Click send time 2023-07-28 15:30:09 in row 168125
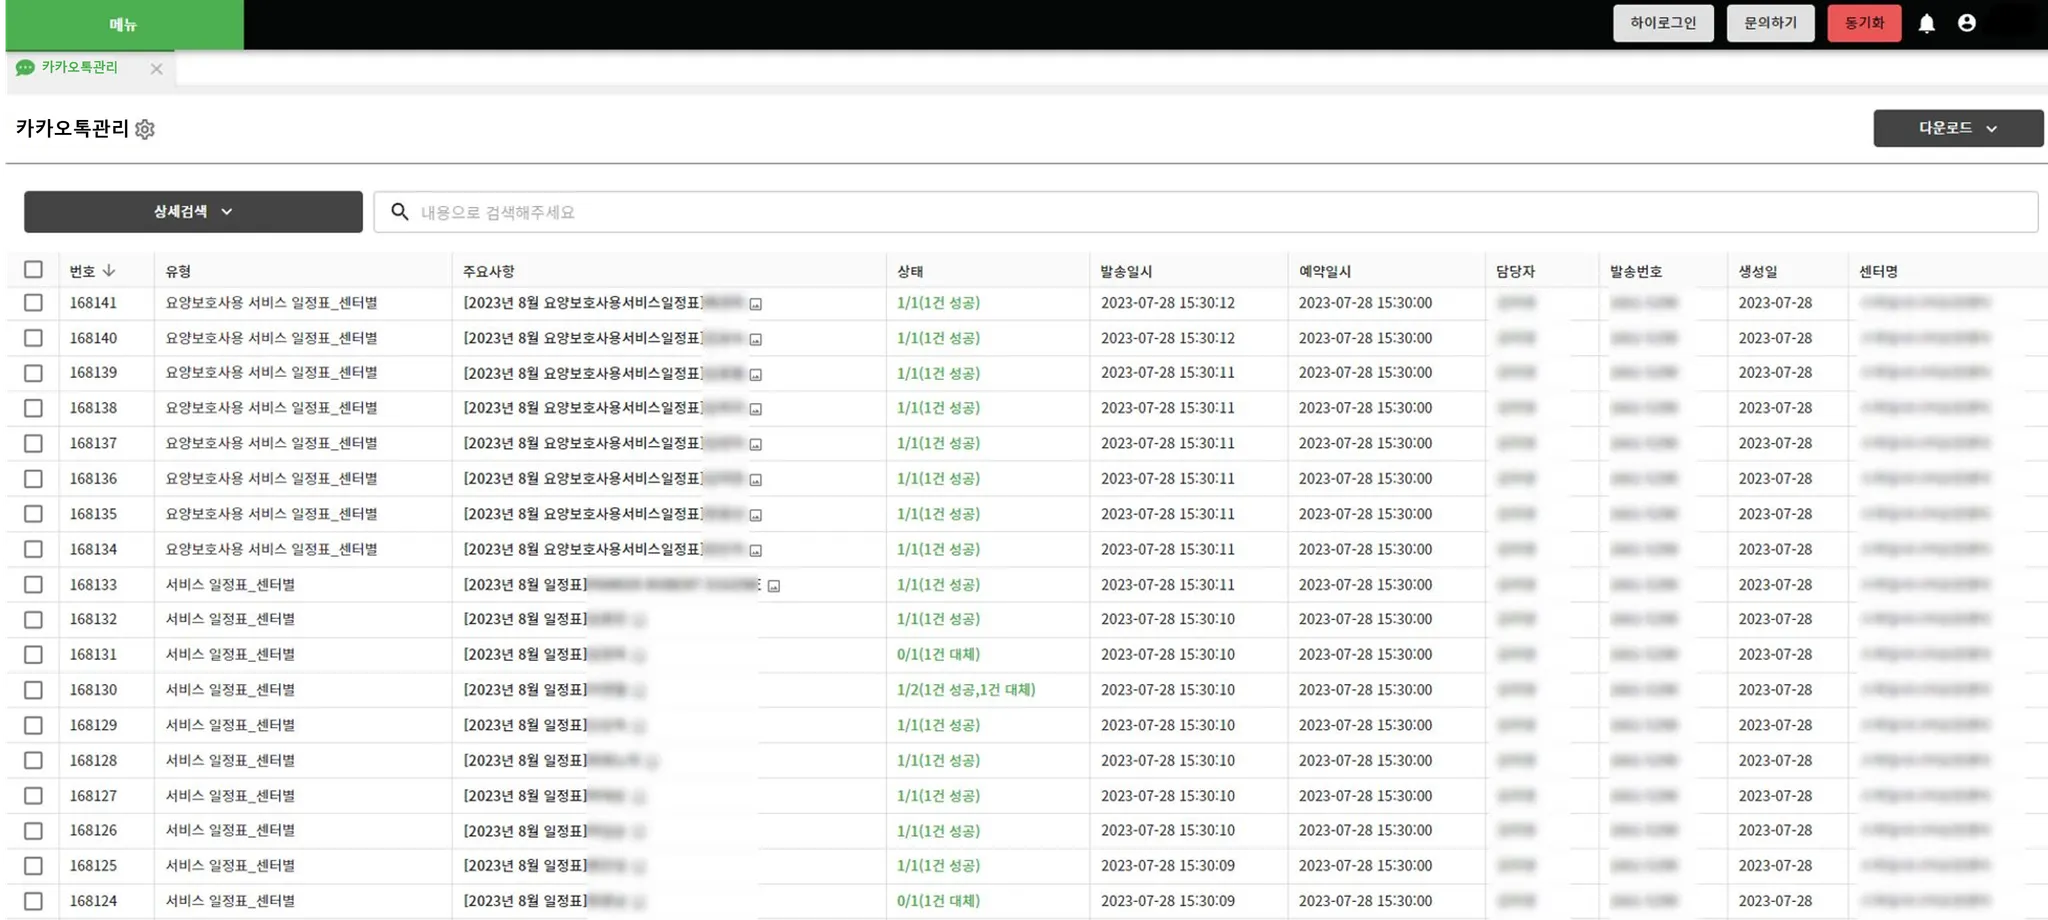2048x920 pixels. tap(1168, 866)
